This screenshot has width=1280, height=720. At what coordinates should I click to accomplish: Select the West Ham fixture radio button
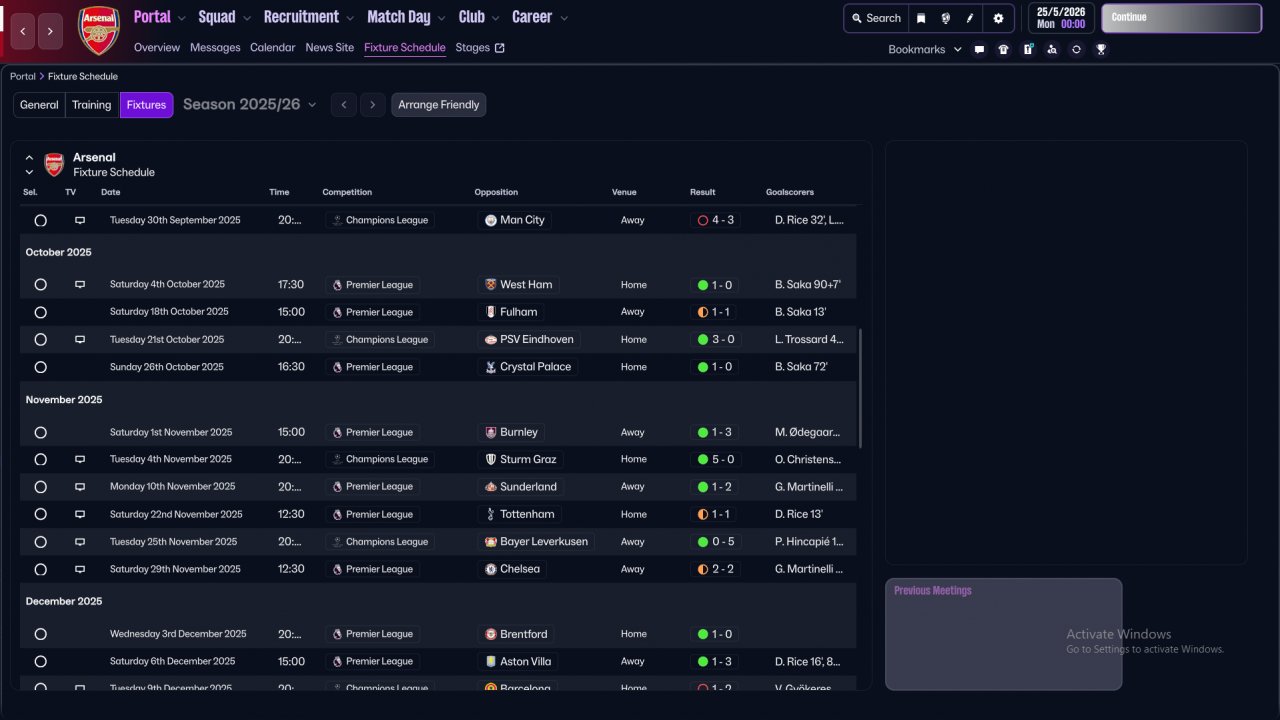[40, 285]
